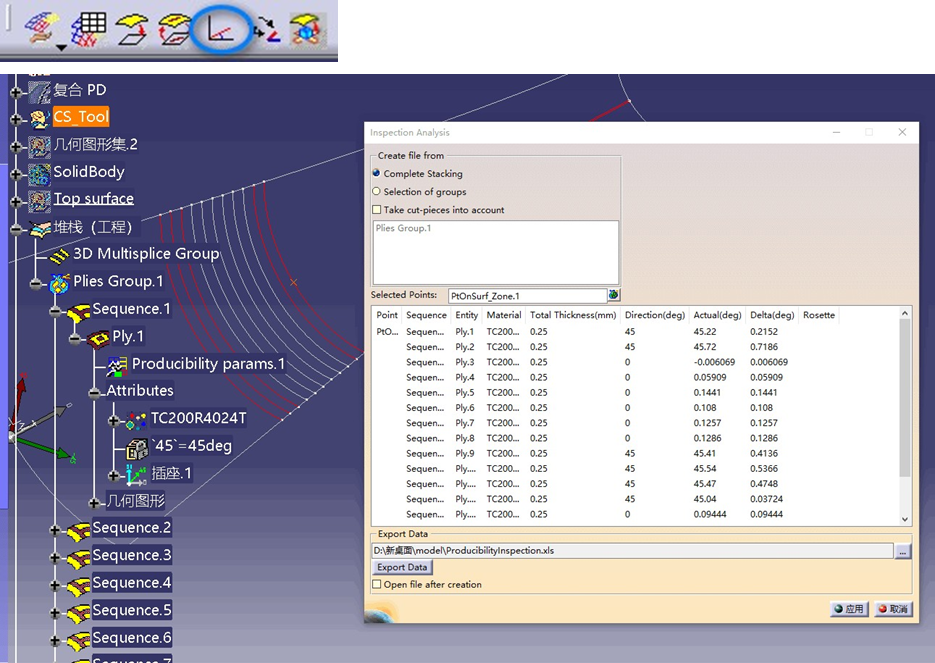Select the Ply.3 row in the table
935x663 pixels.
[x=635, y=362]
